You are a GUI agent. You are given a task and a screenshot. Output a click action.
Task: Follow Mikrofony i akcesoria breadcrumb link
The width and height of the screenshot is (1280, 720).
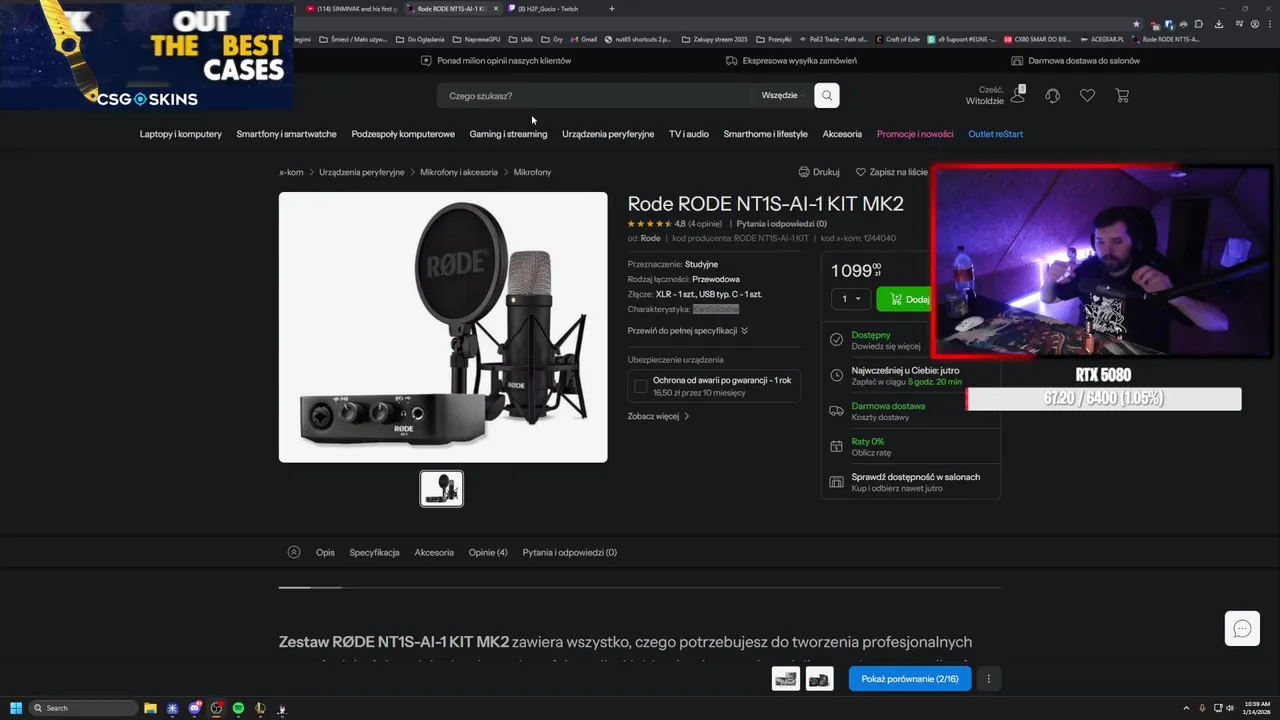click(459, 172)
